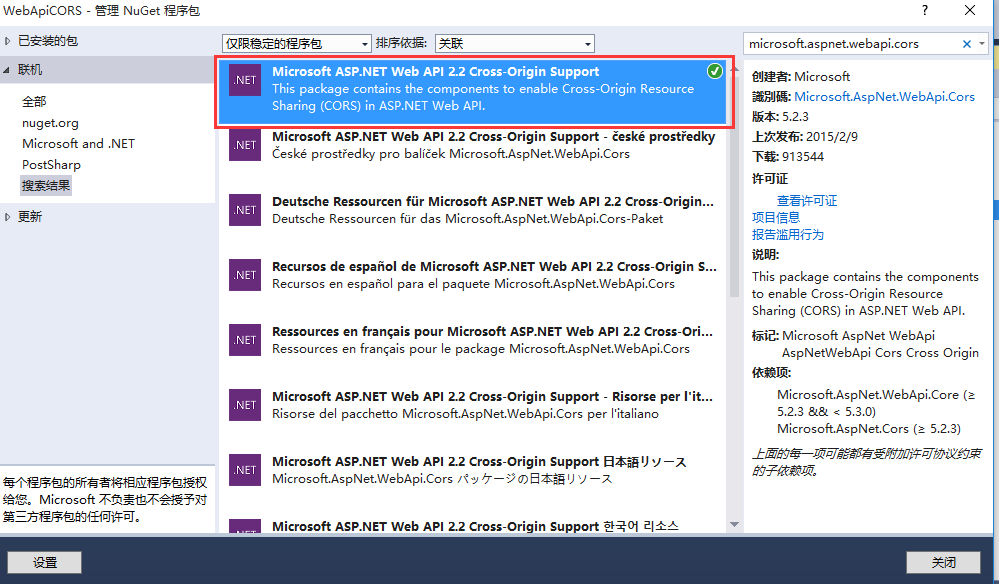Screen dimensions: 999x584
Task: Click dependency Microsoft.AspNet.WebApi.Core entry
Action: point(876,403)
